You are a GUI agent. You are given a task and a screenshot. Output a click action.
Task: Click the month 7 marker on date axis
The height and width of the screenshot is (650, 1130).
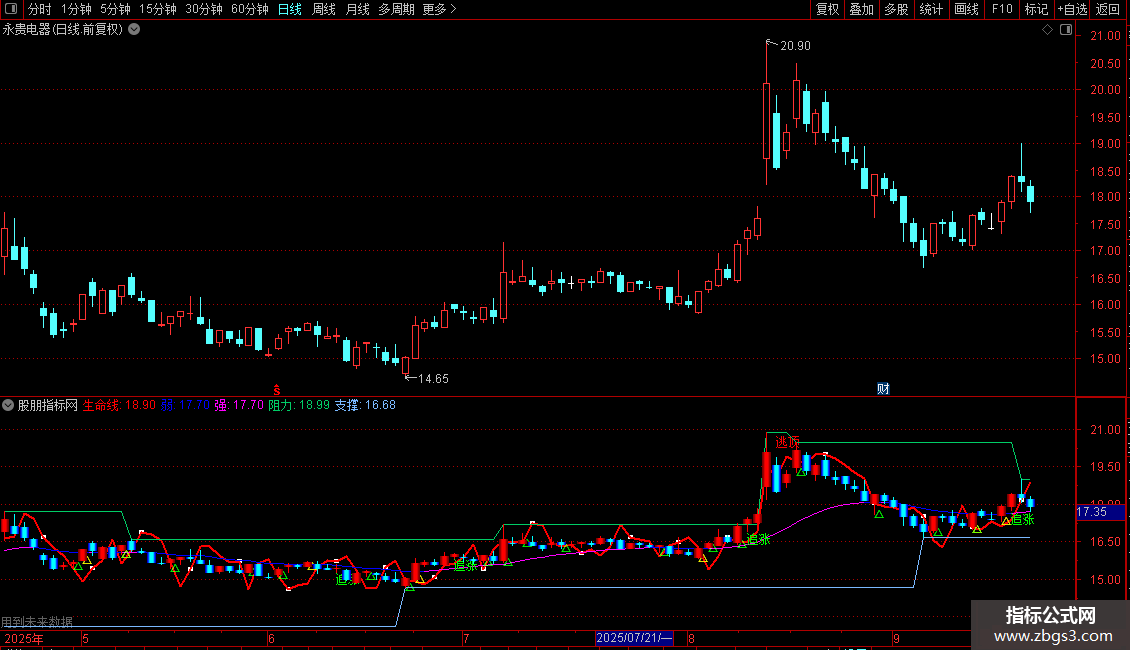[466, 638]
